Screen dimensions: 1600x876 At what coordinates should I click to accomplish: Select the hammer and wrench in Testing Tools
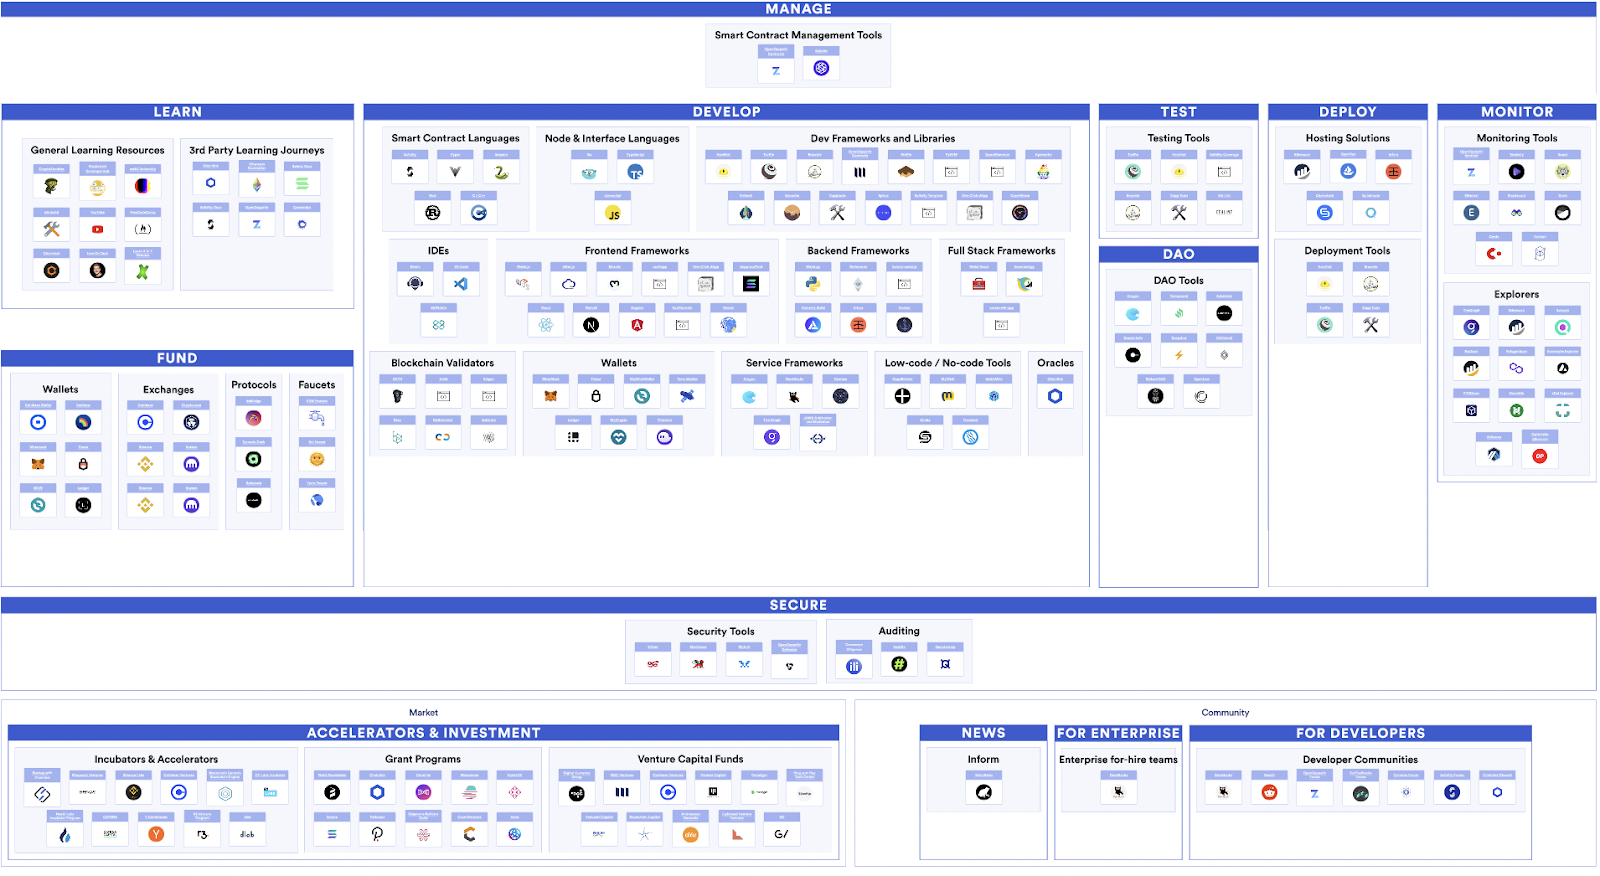(x=1179, y=213)
